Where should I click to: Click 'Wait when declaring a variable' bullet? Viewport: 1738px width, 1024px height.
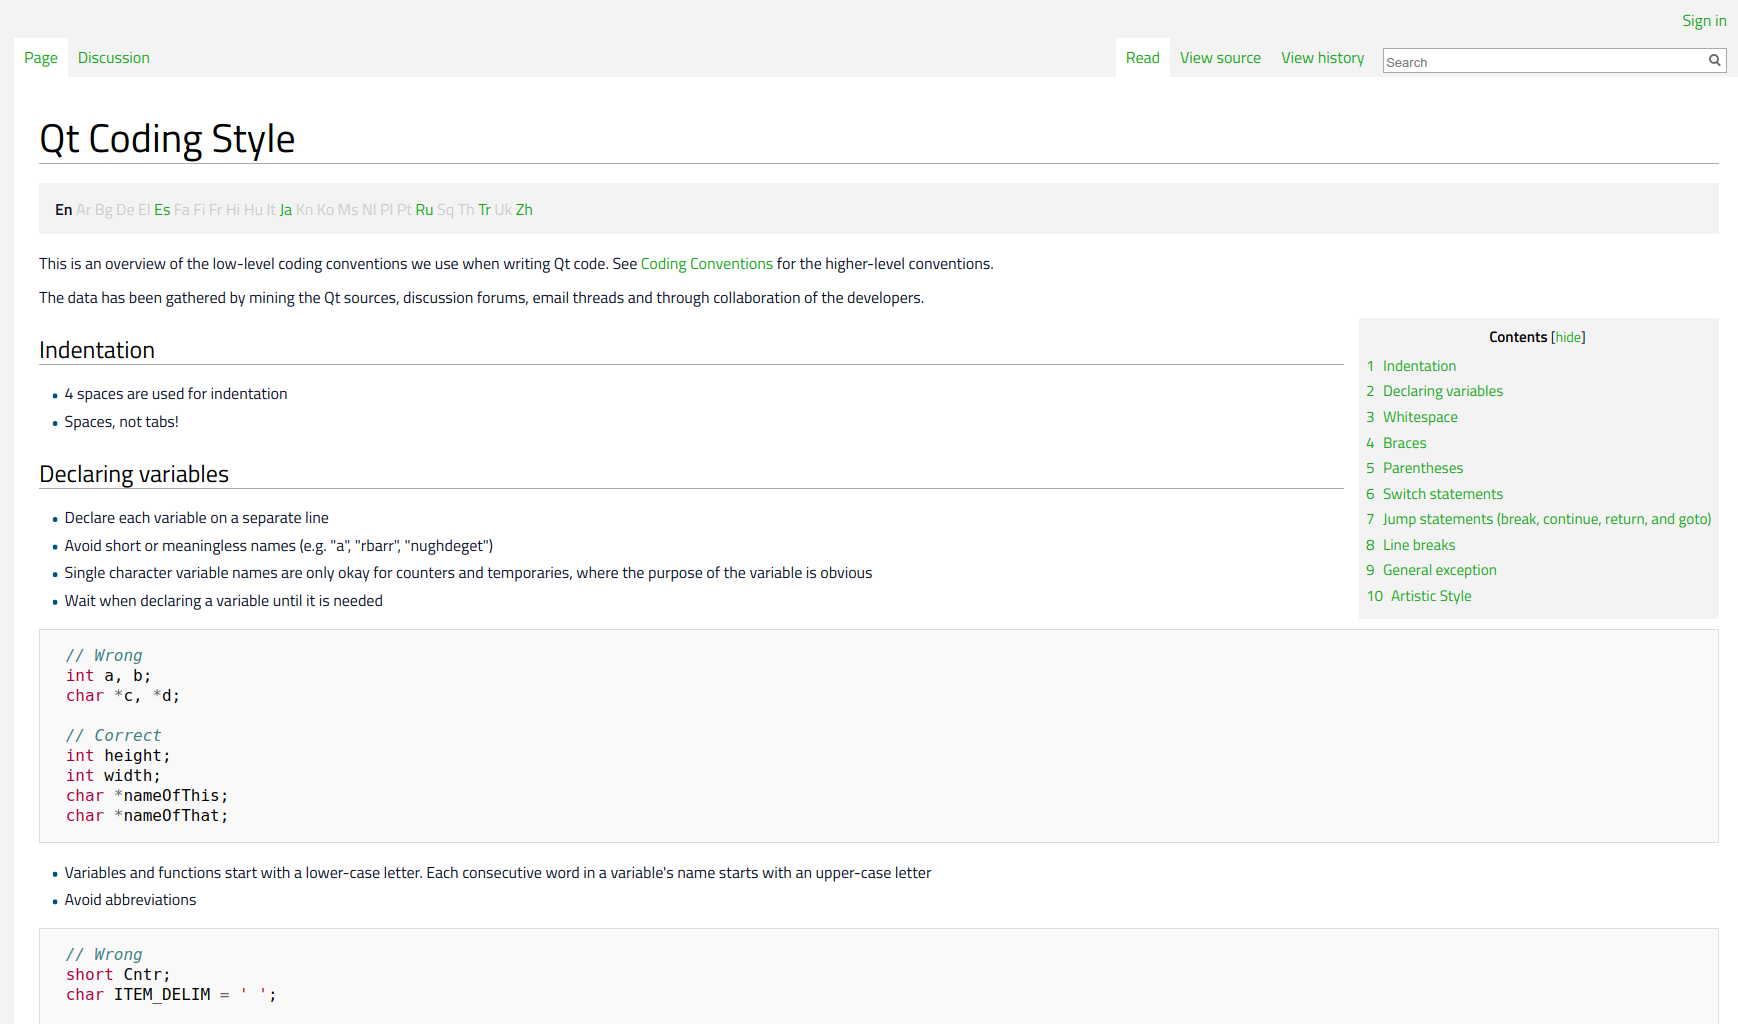(224, 601)
